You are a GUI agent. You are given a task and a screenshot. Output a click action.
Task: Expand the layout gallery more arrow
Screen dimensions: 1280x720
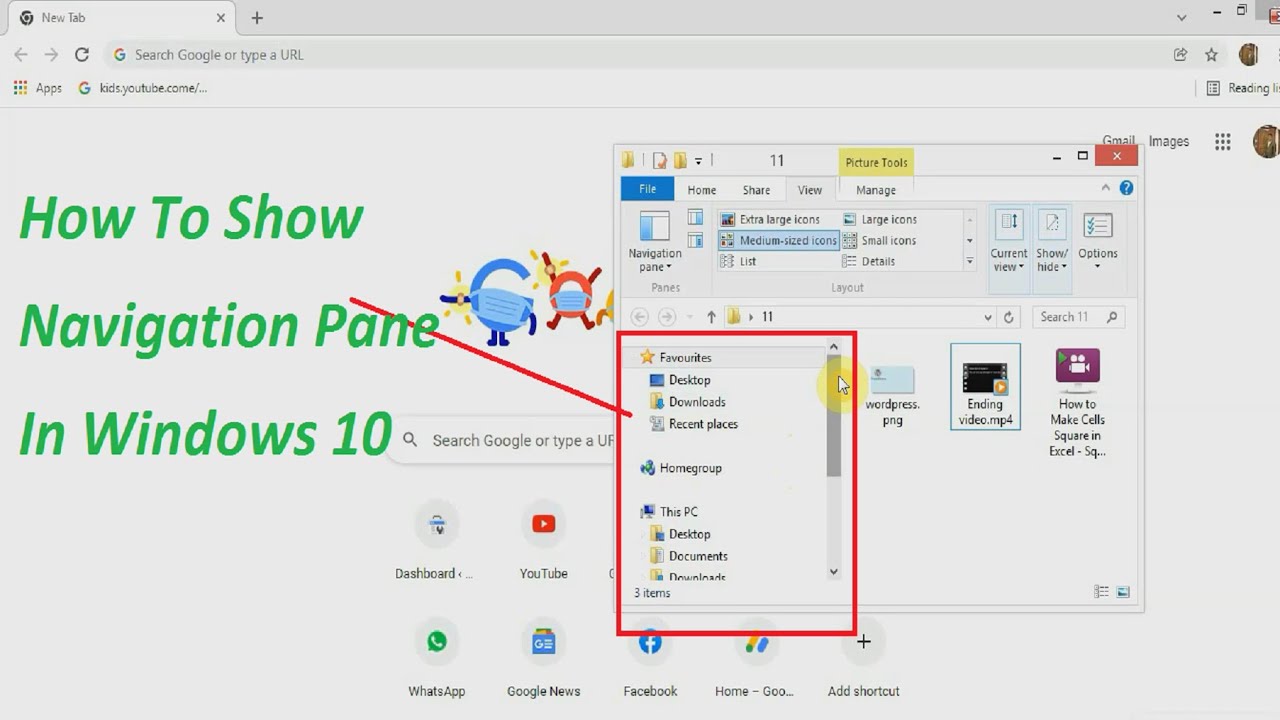tap(969, 261)
